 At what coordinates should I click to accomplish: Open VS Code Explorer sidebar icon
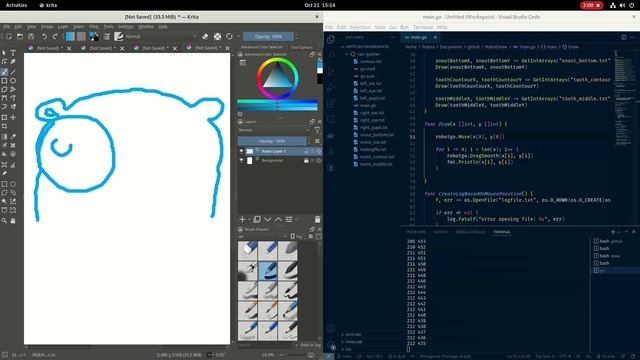[331, 39]
